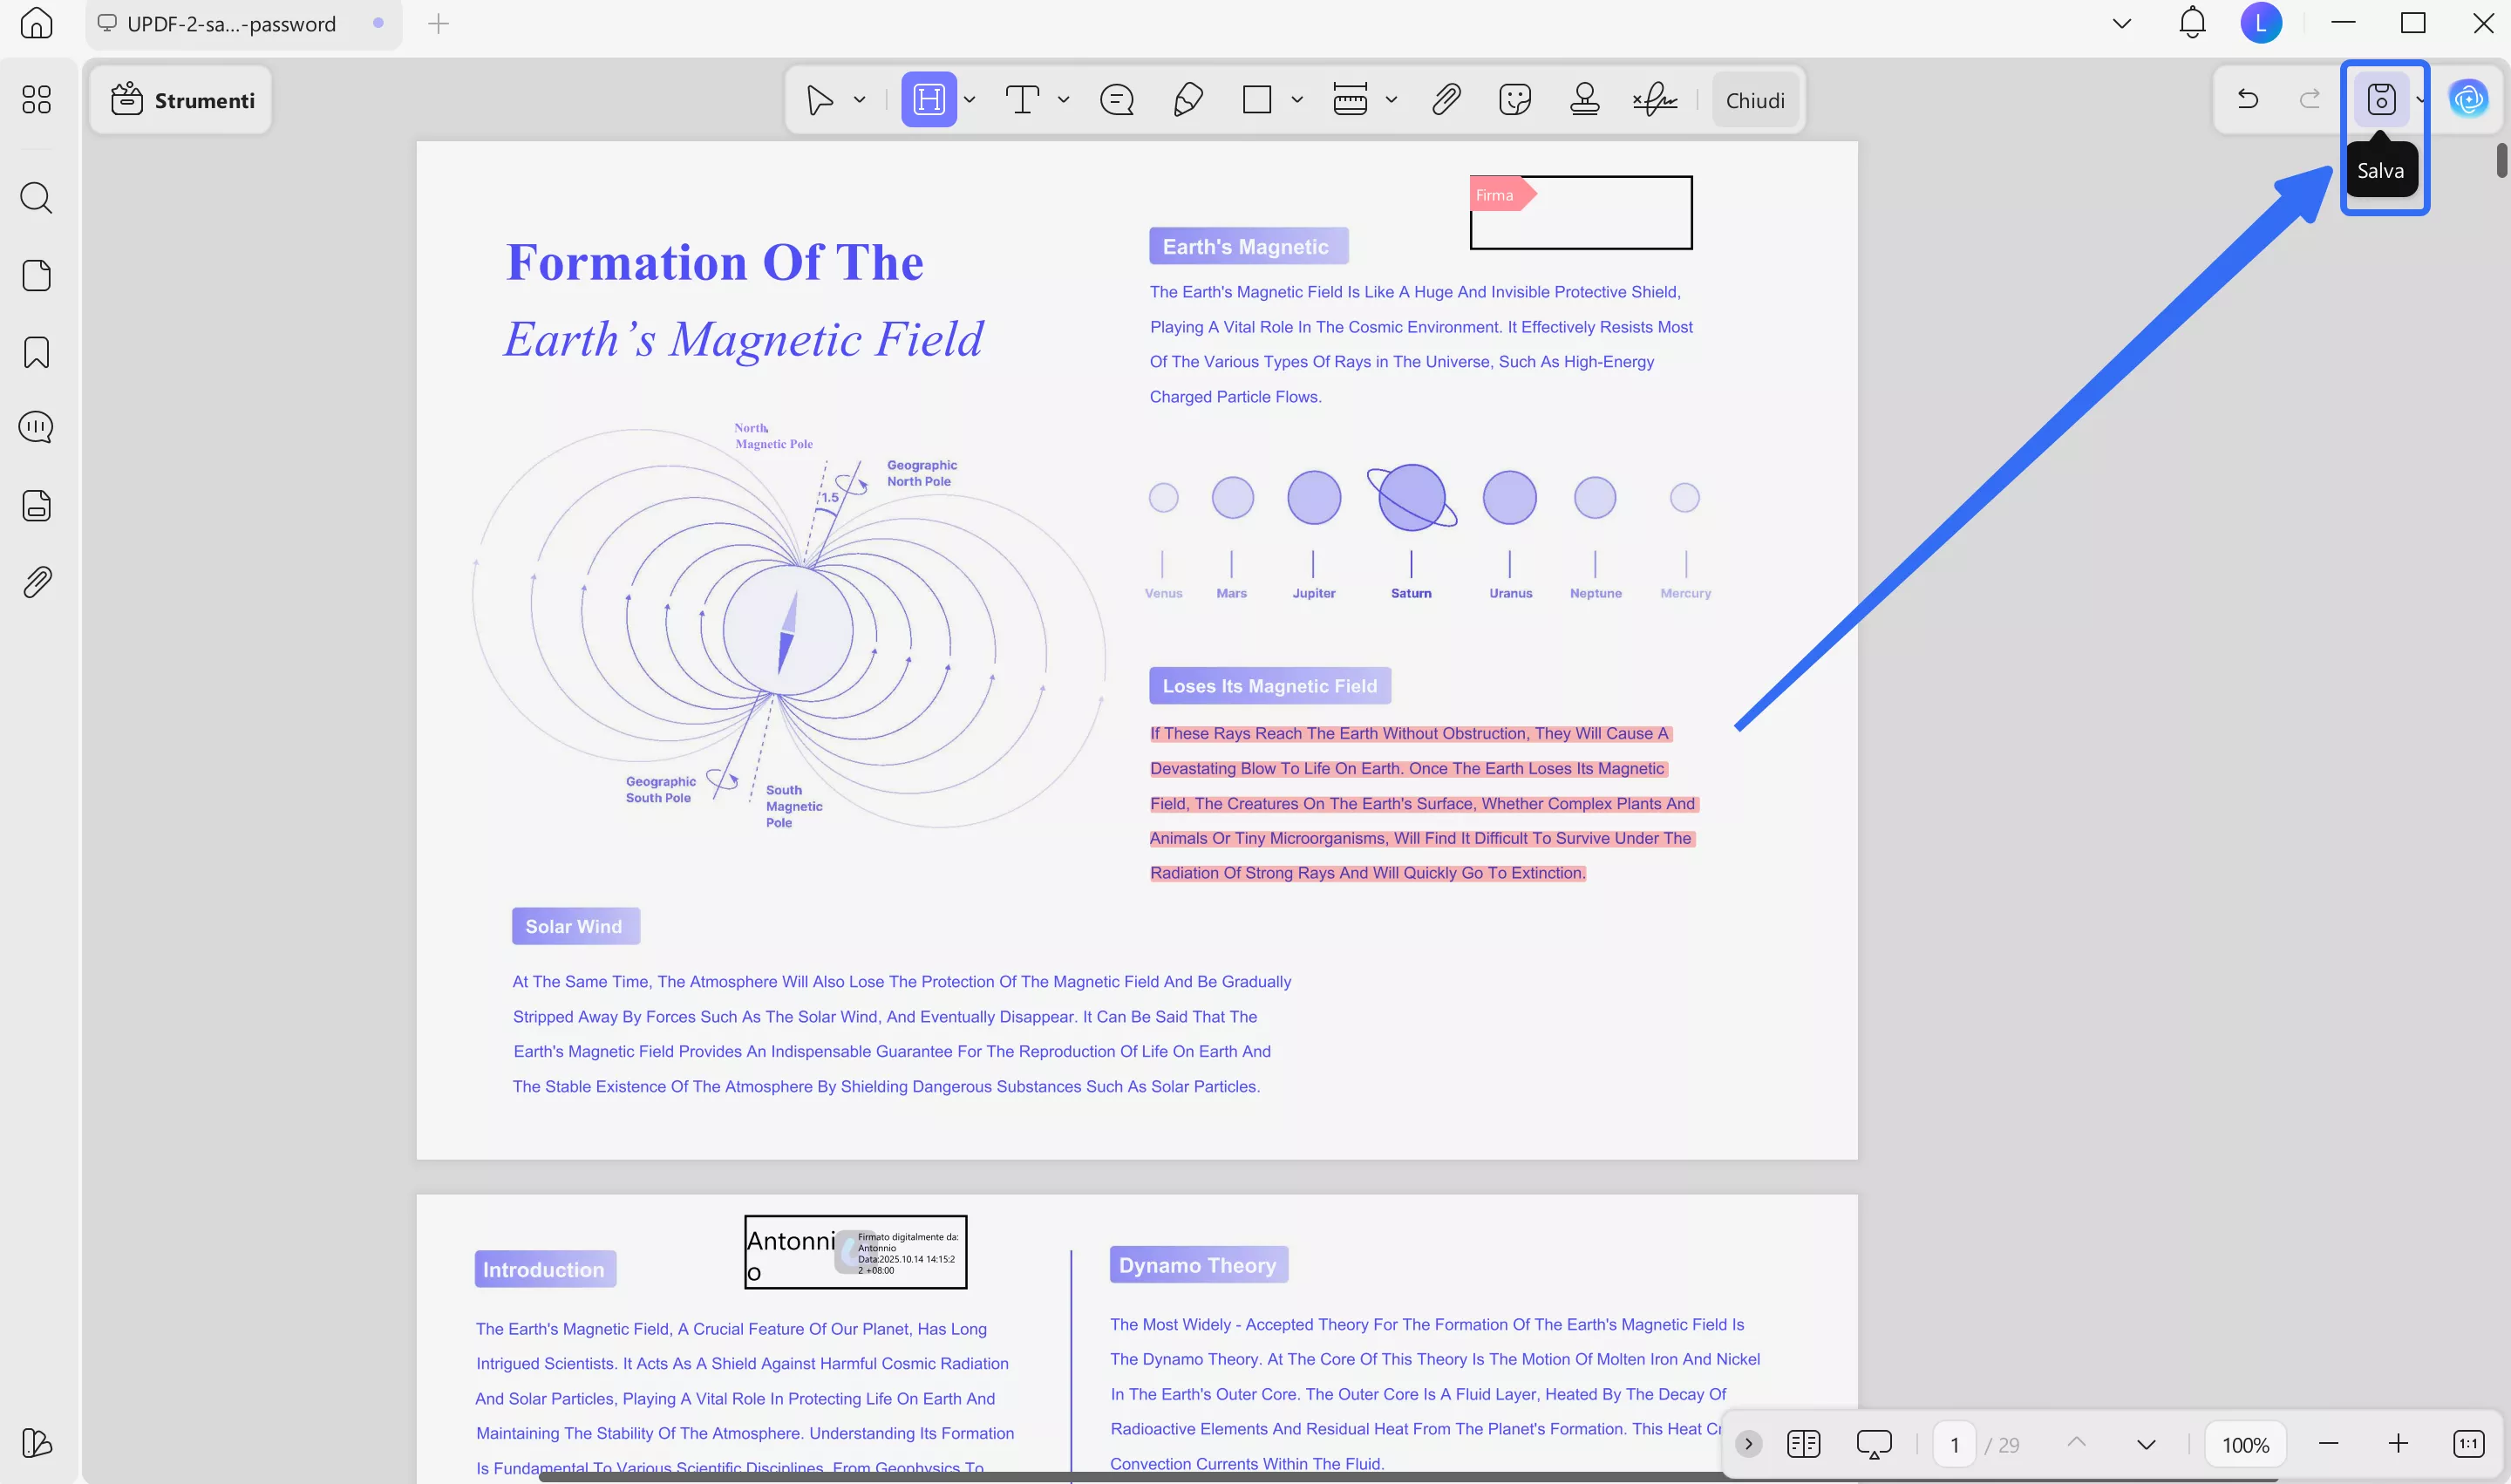
Task: Click the page number input field
Action: 1954,1445
